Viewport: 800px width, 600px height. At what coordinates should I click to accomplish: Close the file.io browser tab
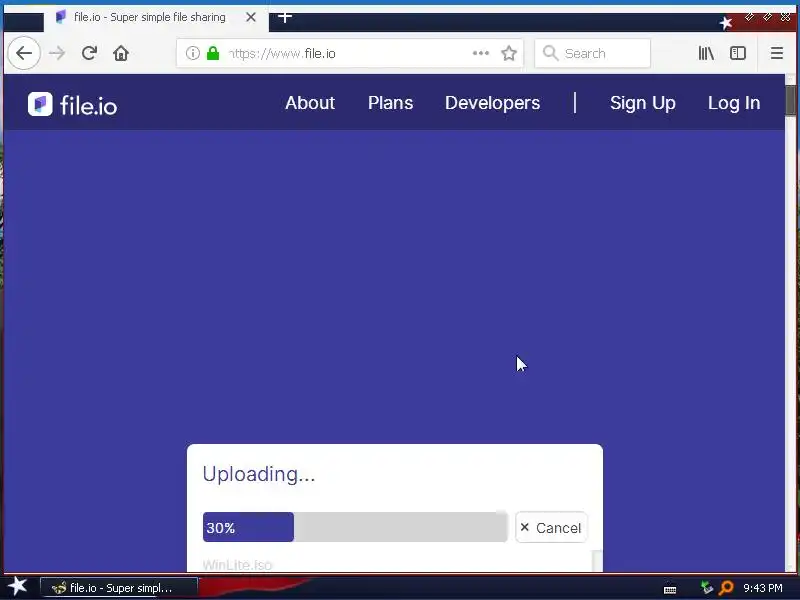251,17
